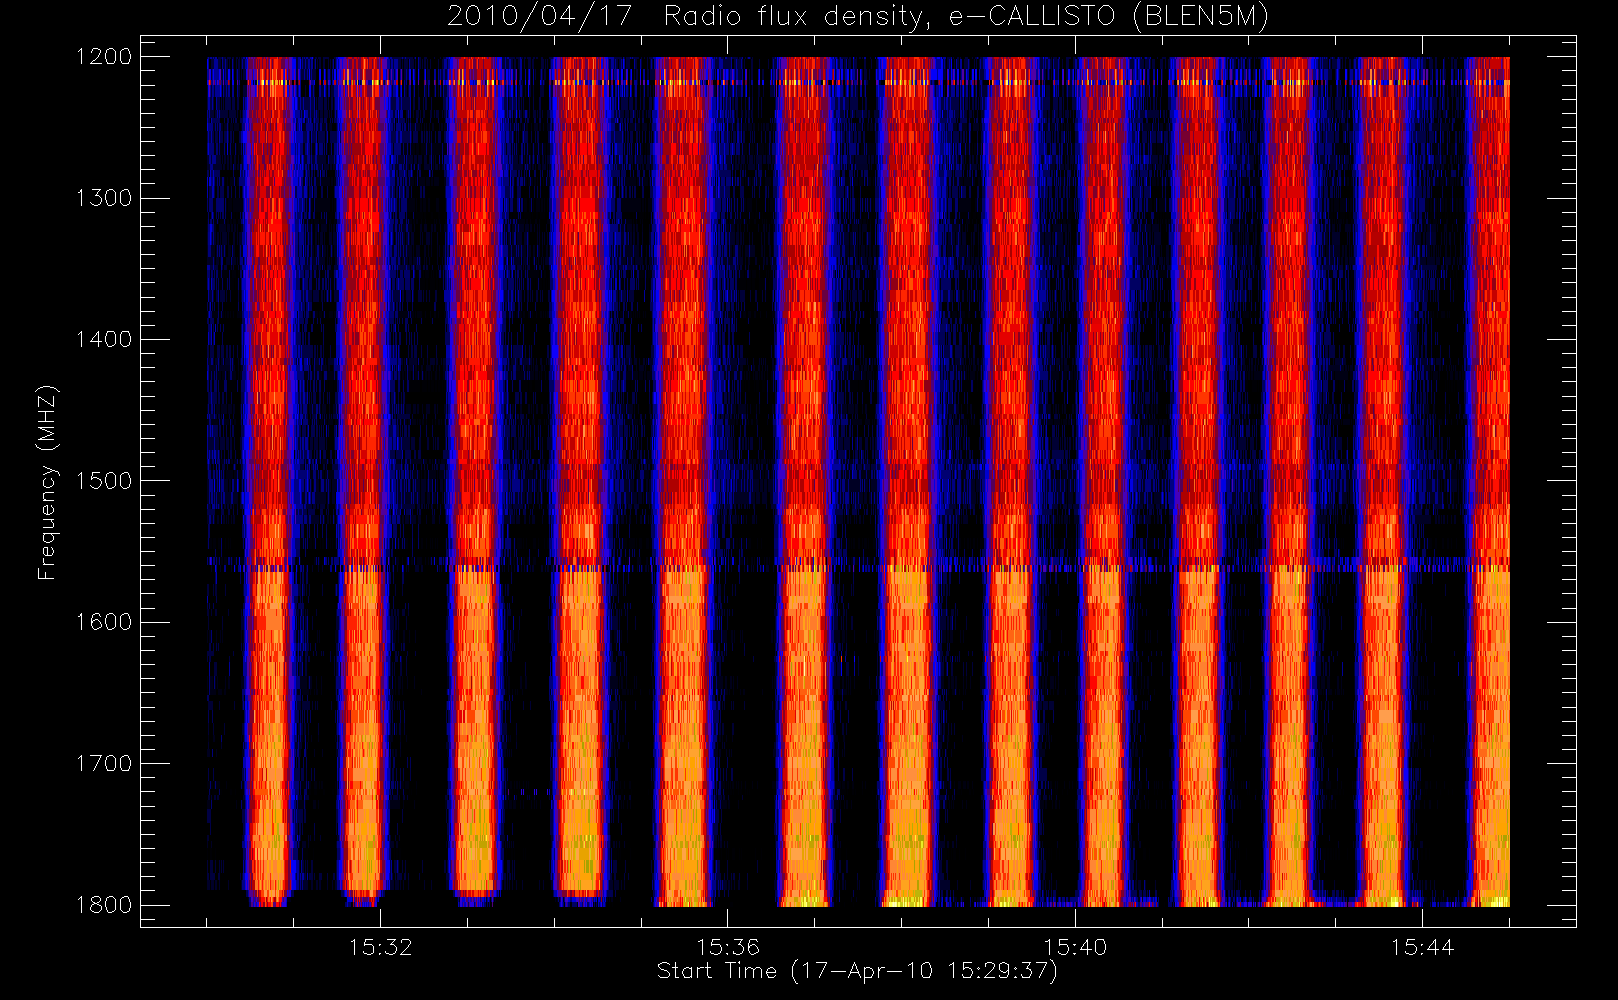Click the 15:40 time tick label
Viewport: 1618px width, 1000px height.
coord(1075,947)
